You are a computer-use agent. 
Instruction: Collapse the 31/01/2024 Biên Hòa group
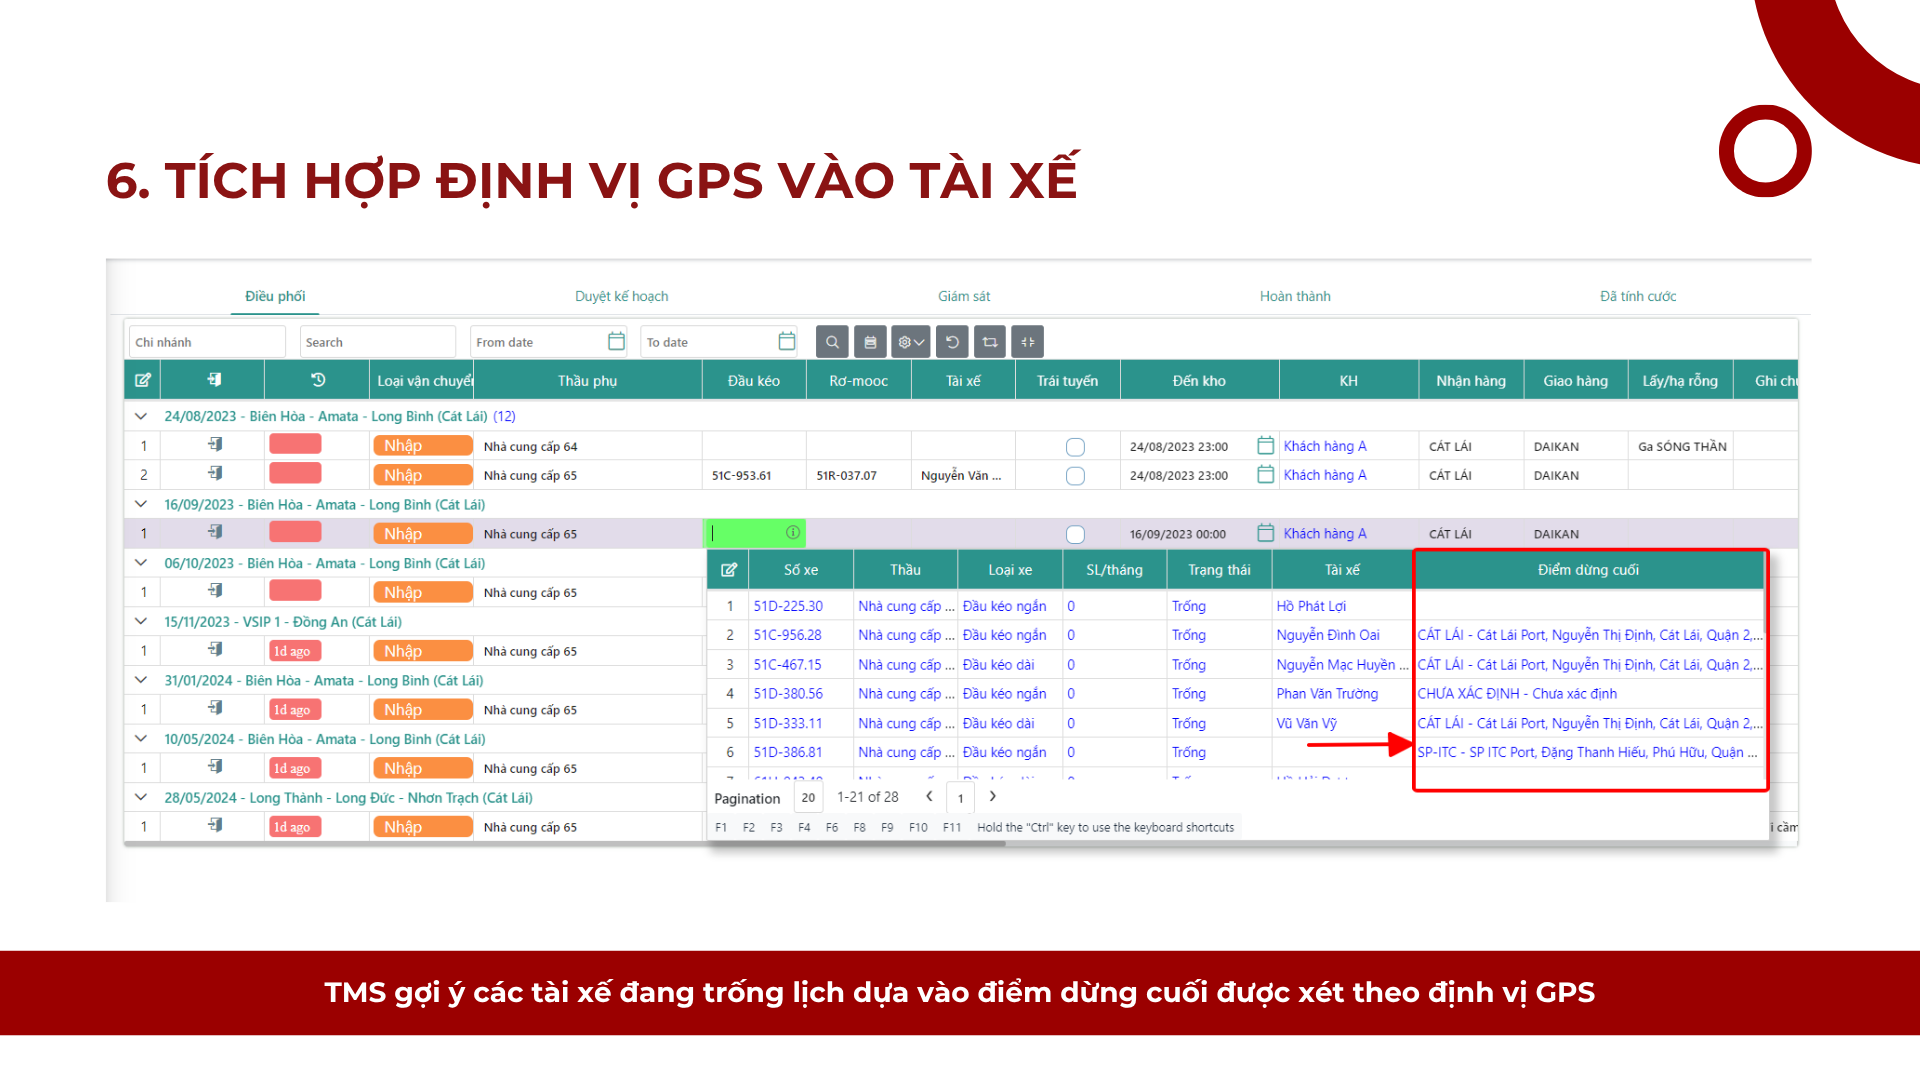141,680
